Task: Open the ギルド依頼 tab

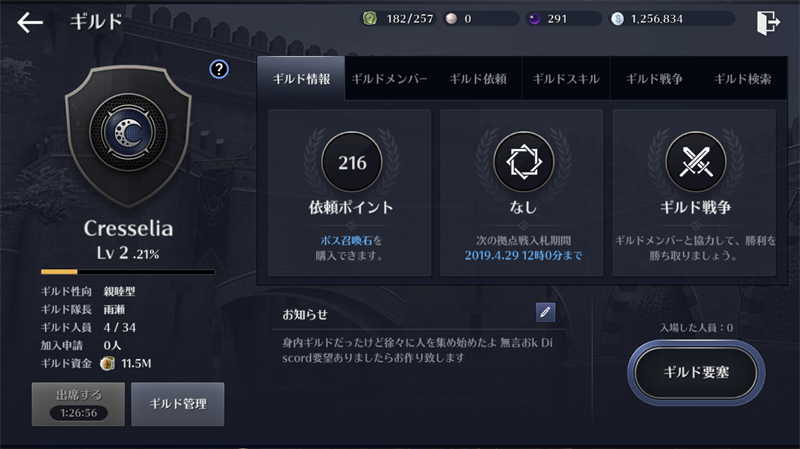Action: tap(478, 79)
